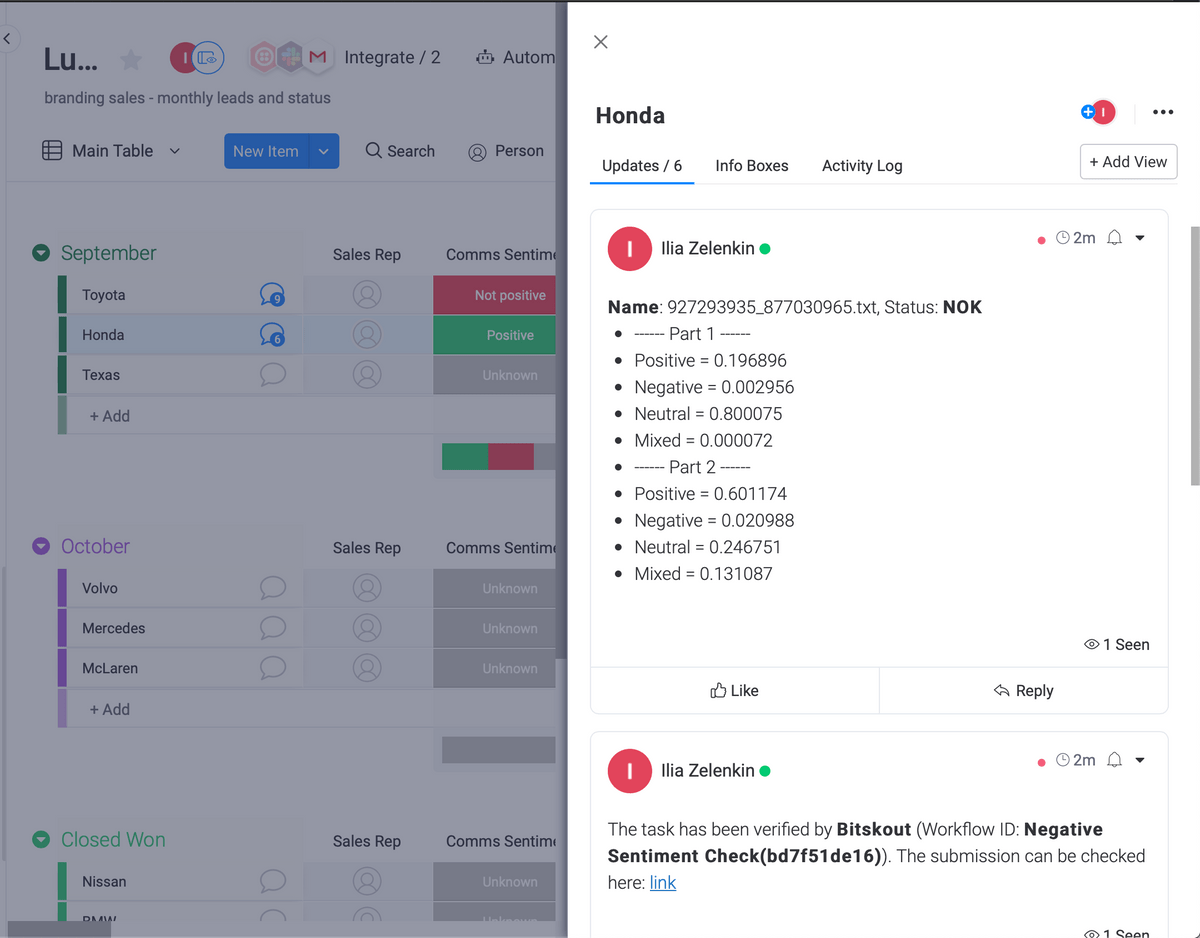Open the Nissan conversation bubble

(272, 881)
